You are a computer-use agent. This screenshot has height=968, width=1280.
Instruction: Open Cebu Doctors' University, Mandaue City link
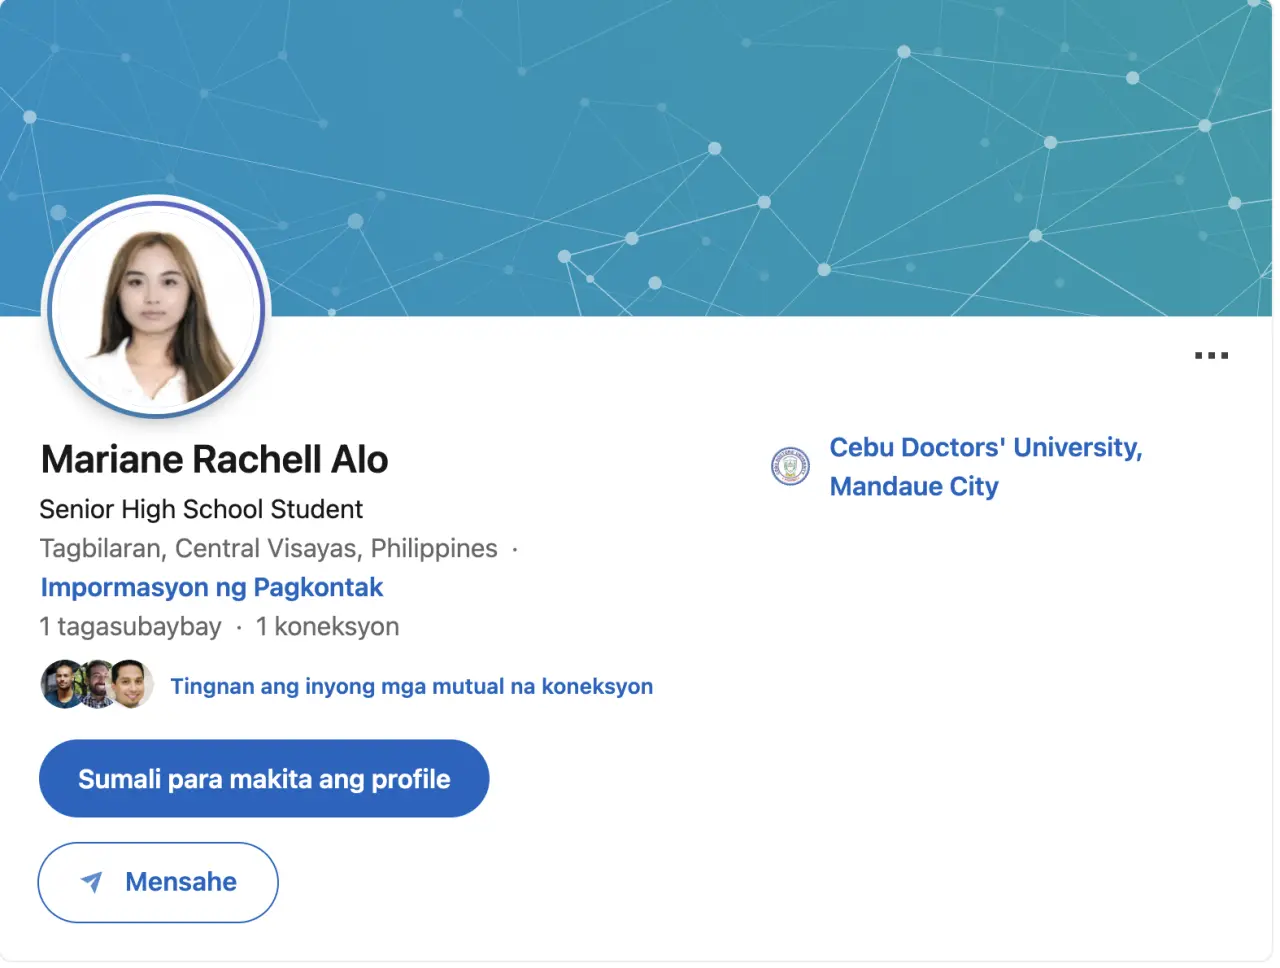coord(986,466)
